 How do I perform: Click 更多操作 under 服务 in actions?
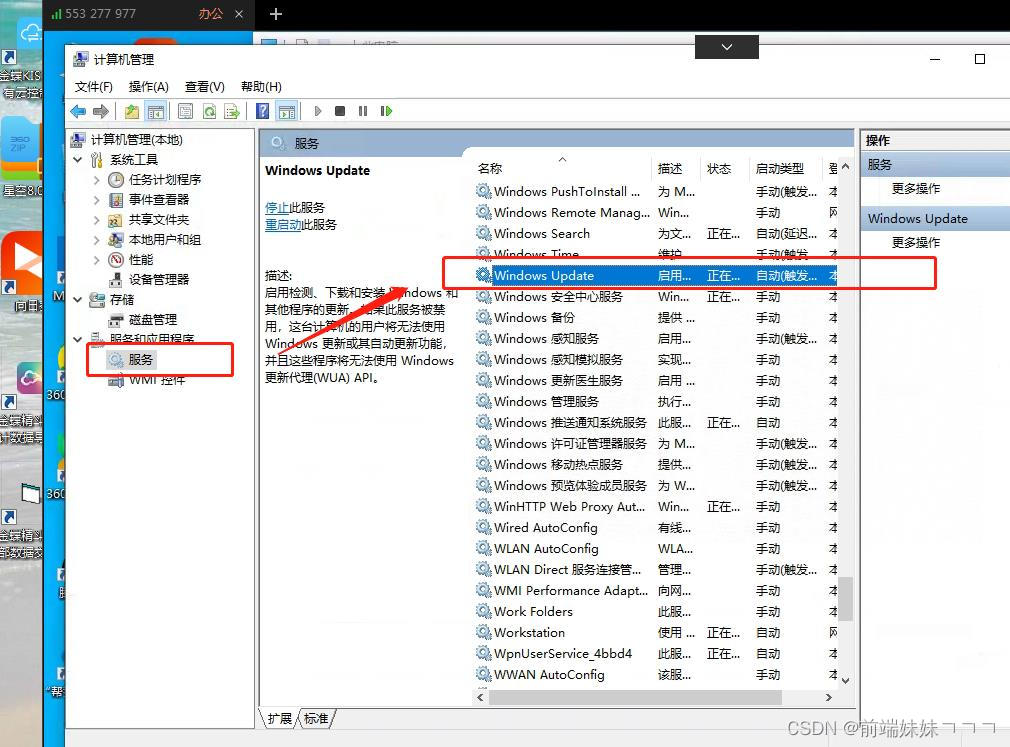[x=915, y=189]
